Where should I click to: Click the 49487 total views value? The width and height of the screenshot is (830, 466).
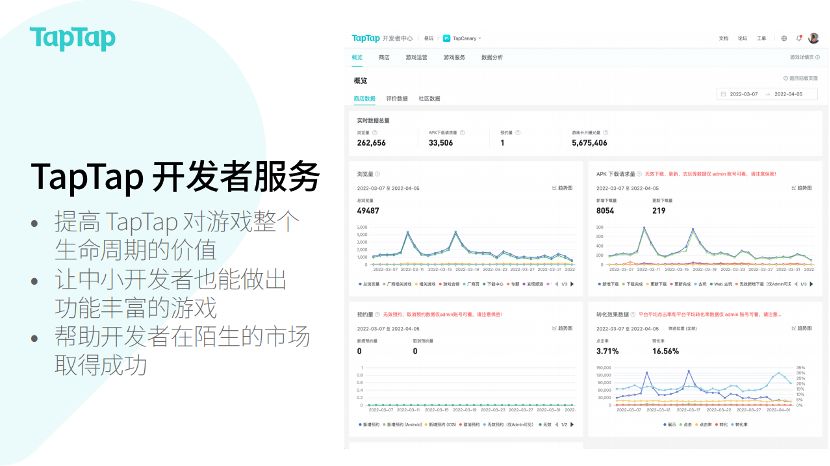click(x=368, y=211)
